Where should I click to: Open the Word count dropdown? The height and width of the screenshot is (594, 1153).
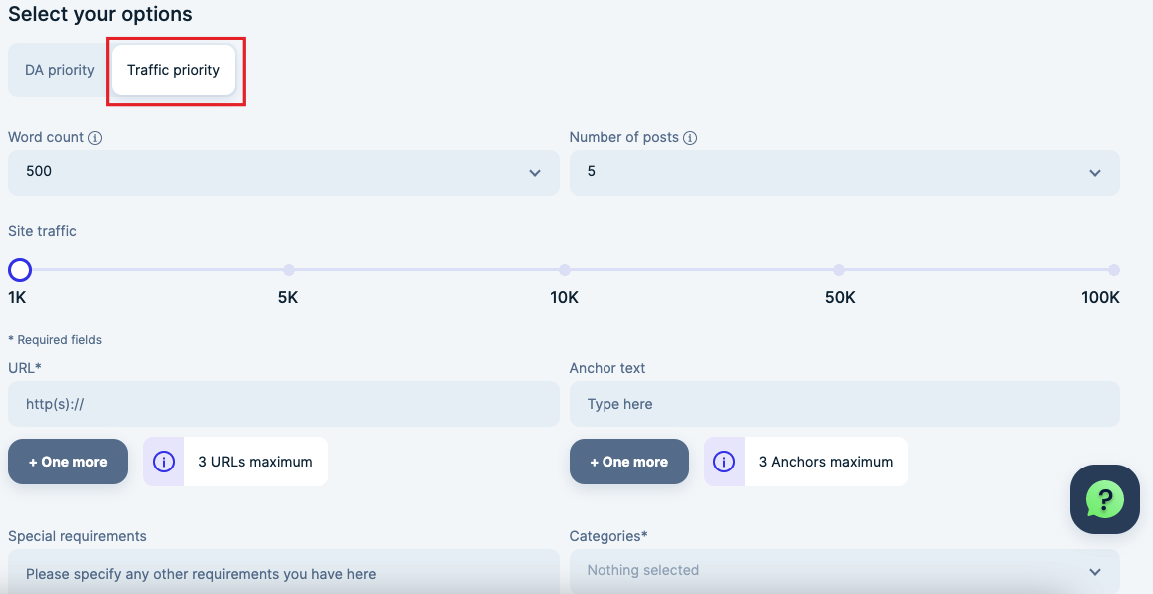coord(283,172)
